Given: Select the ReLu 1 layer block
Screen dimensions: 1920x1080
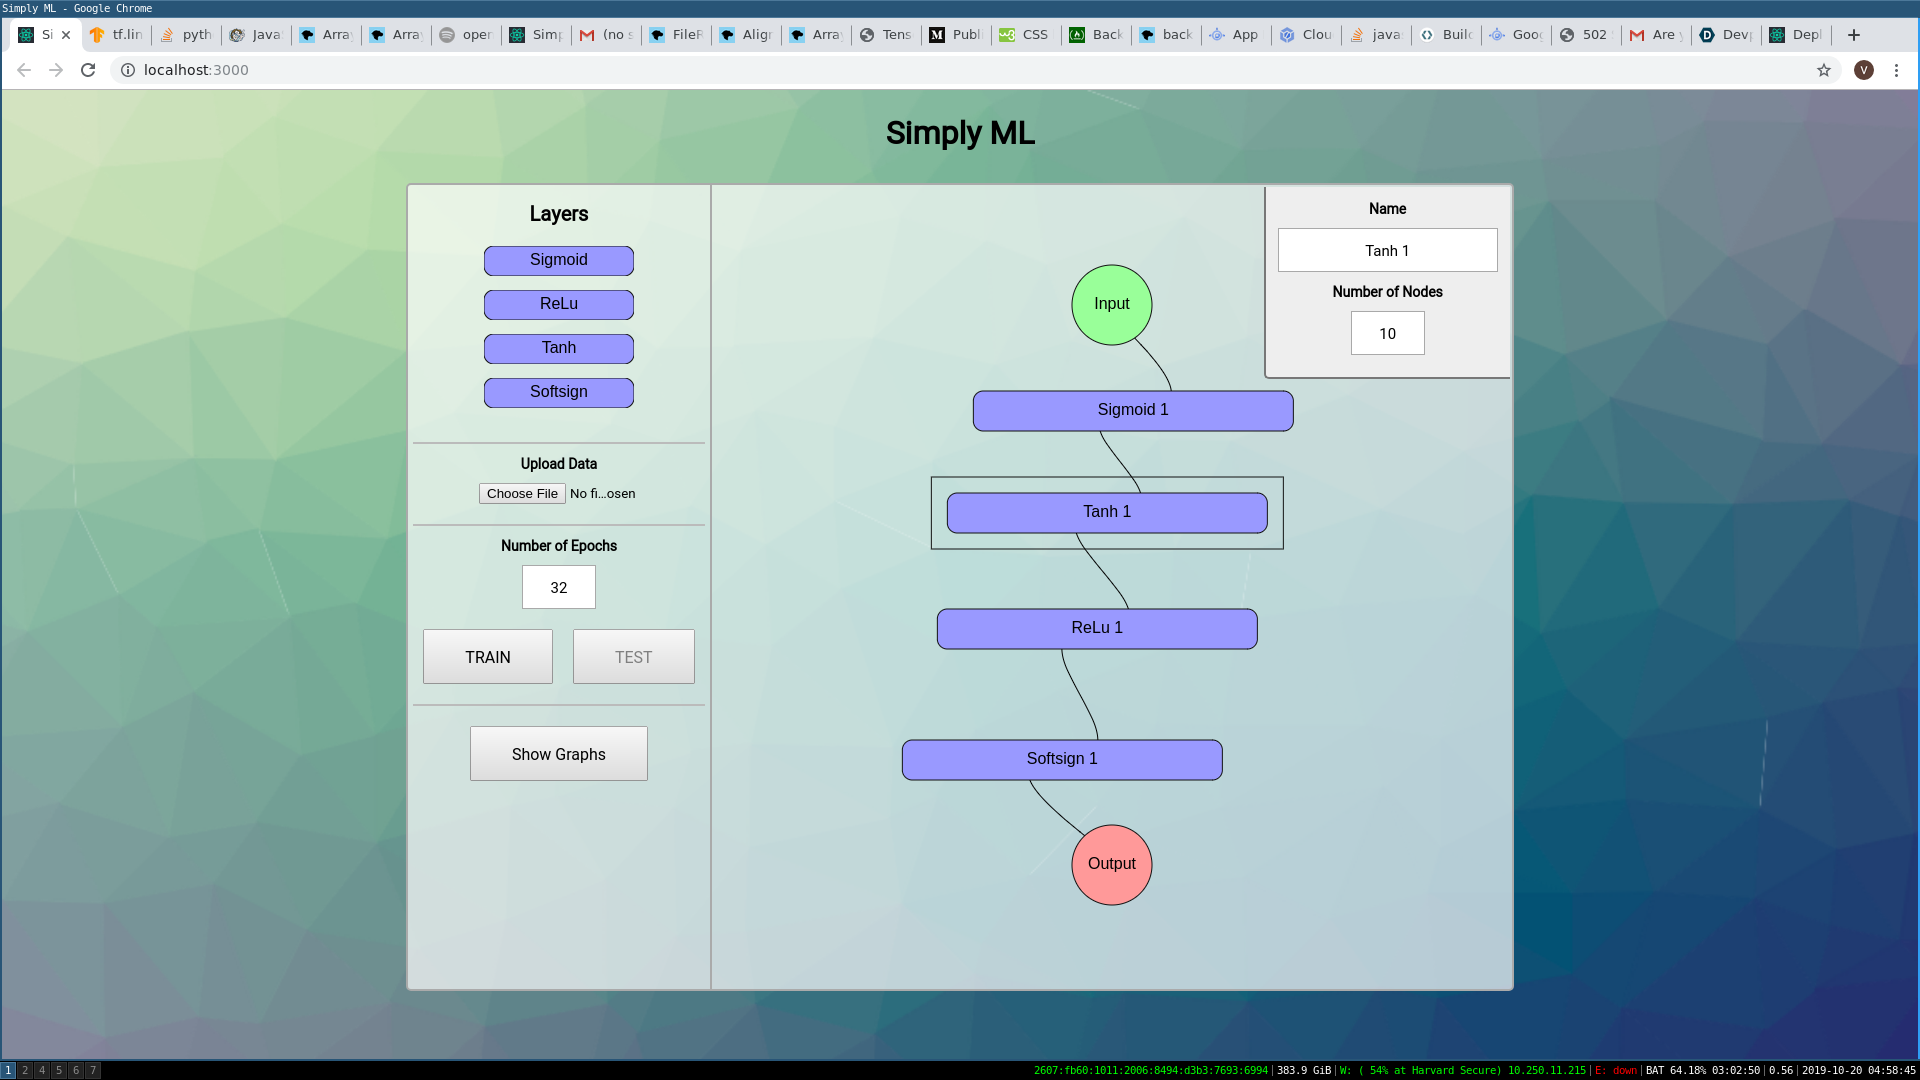Looking at the screenshot, I should coord(1096,629).
